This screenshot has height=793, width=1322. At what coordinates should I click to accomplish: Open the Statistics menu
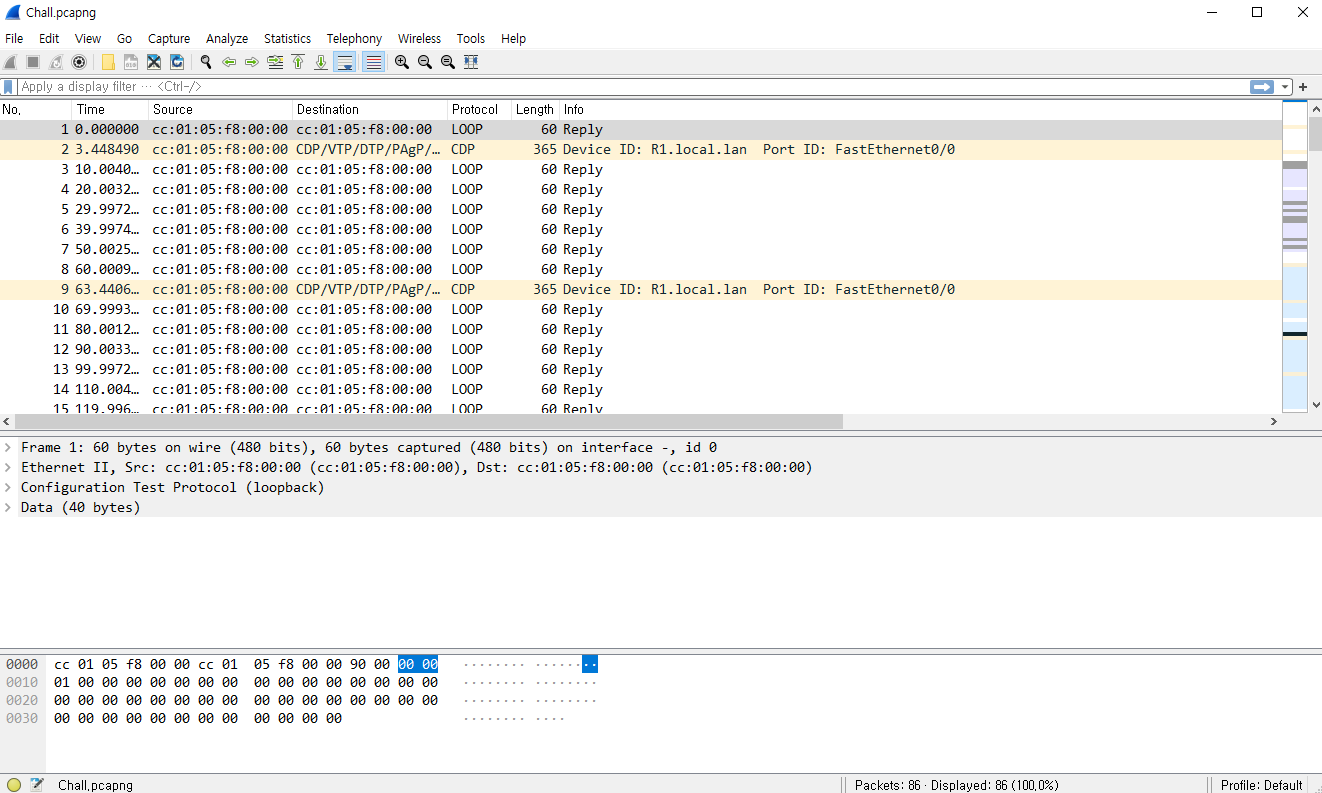(x=287, y=38)
